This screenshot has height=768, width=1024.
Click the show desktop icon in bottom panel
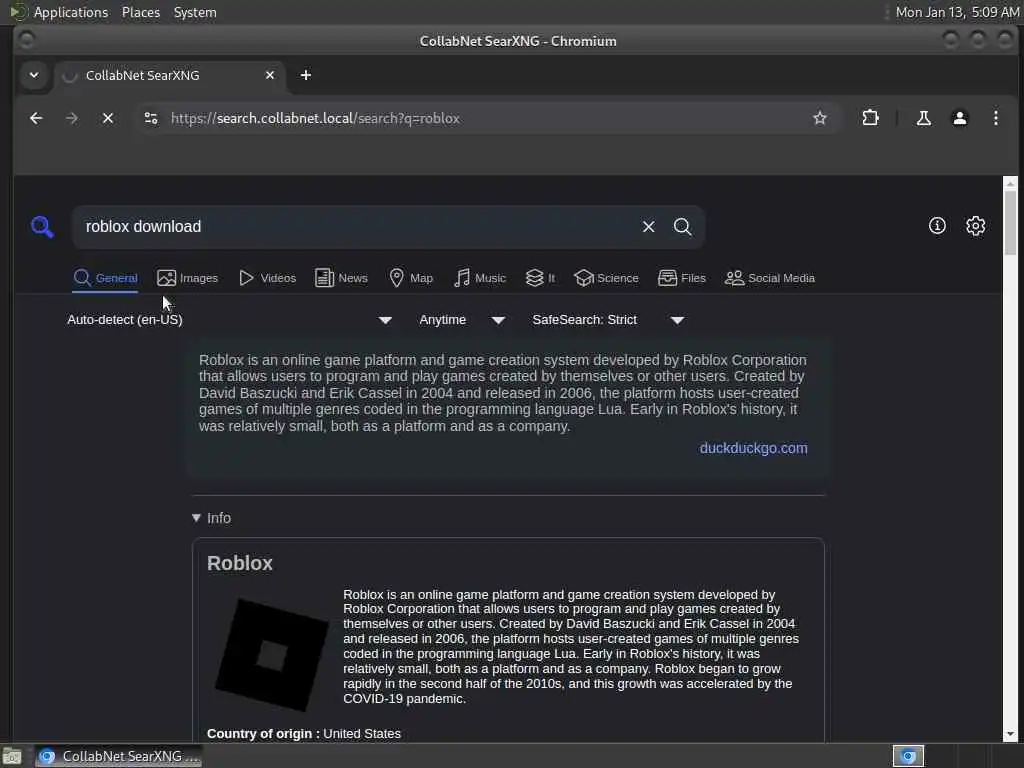12,756
